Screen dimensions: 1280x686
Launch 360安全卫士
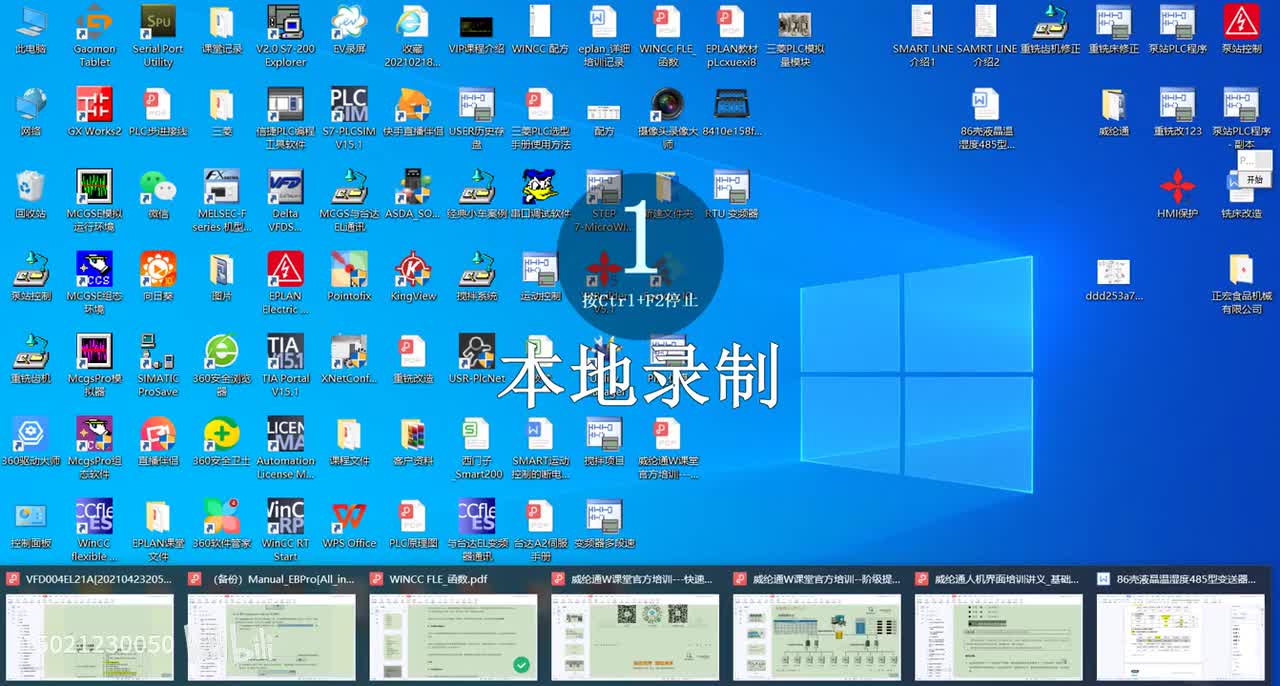(221, 442)
